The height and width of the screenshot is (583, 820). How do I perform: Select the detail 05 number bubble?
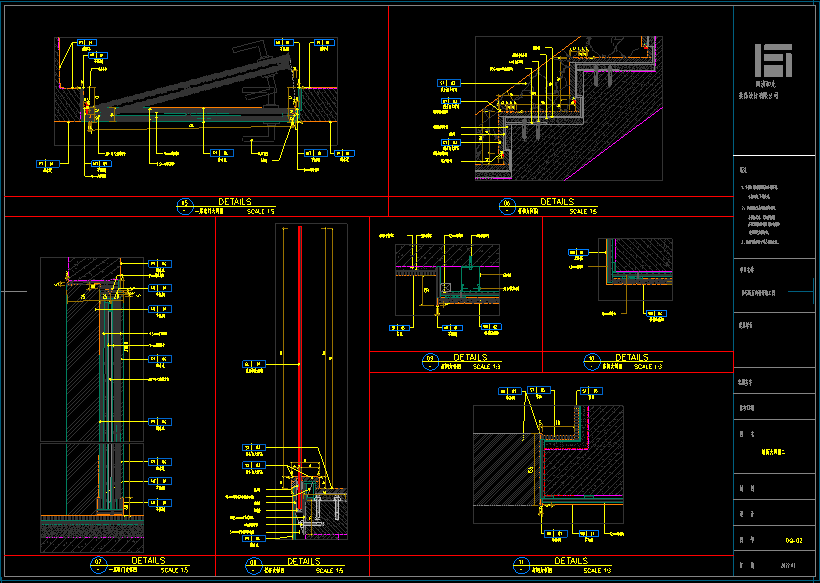183,206
